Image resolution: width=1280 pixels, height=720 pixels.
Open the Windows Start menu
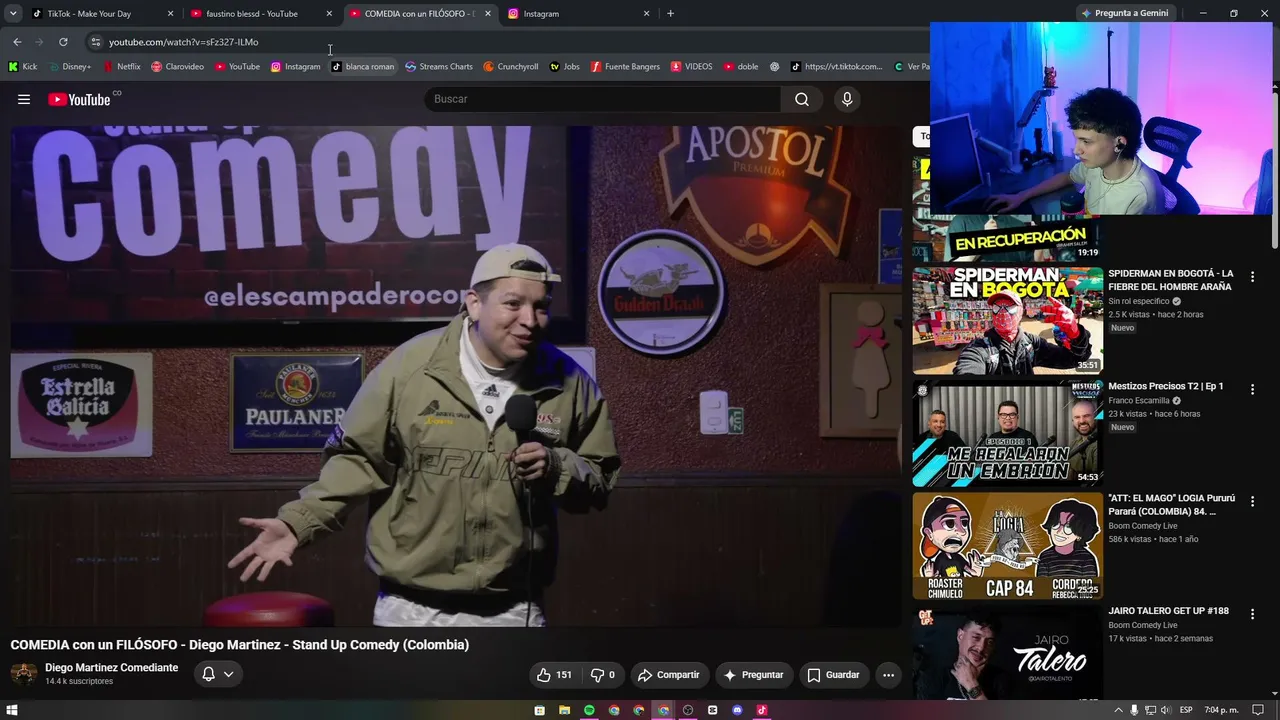click(12, 710)
